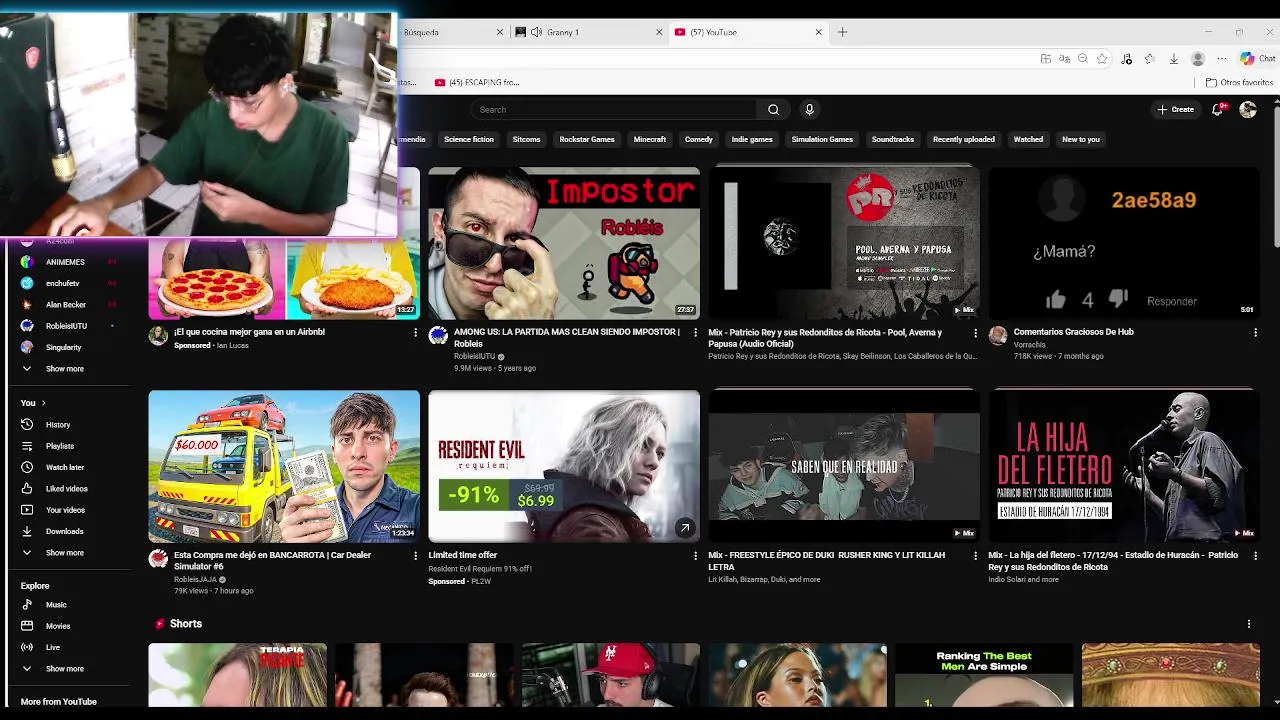Viewport: 1280px width, 720px height.
Task: Activate voice search microphone icon
Action: [810, 110]
